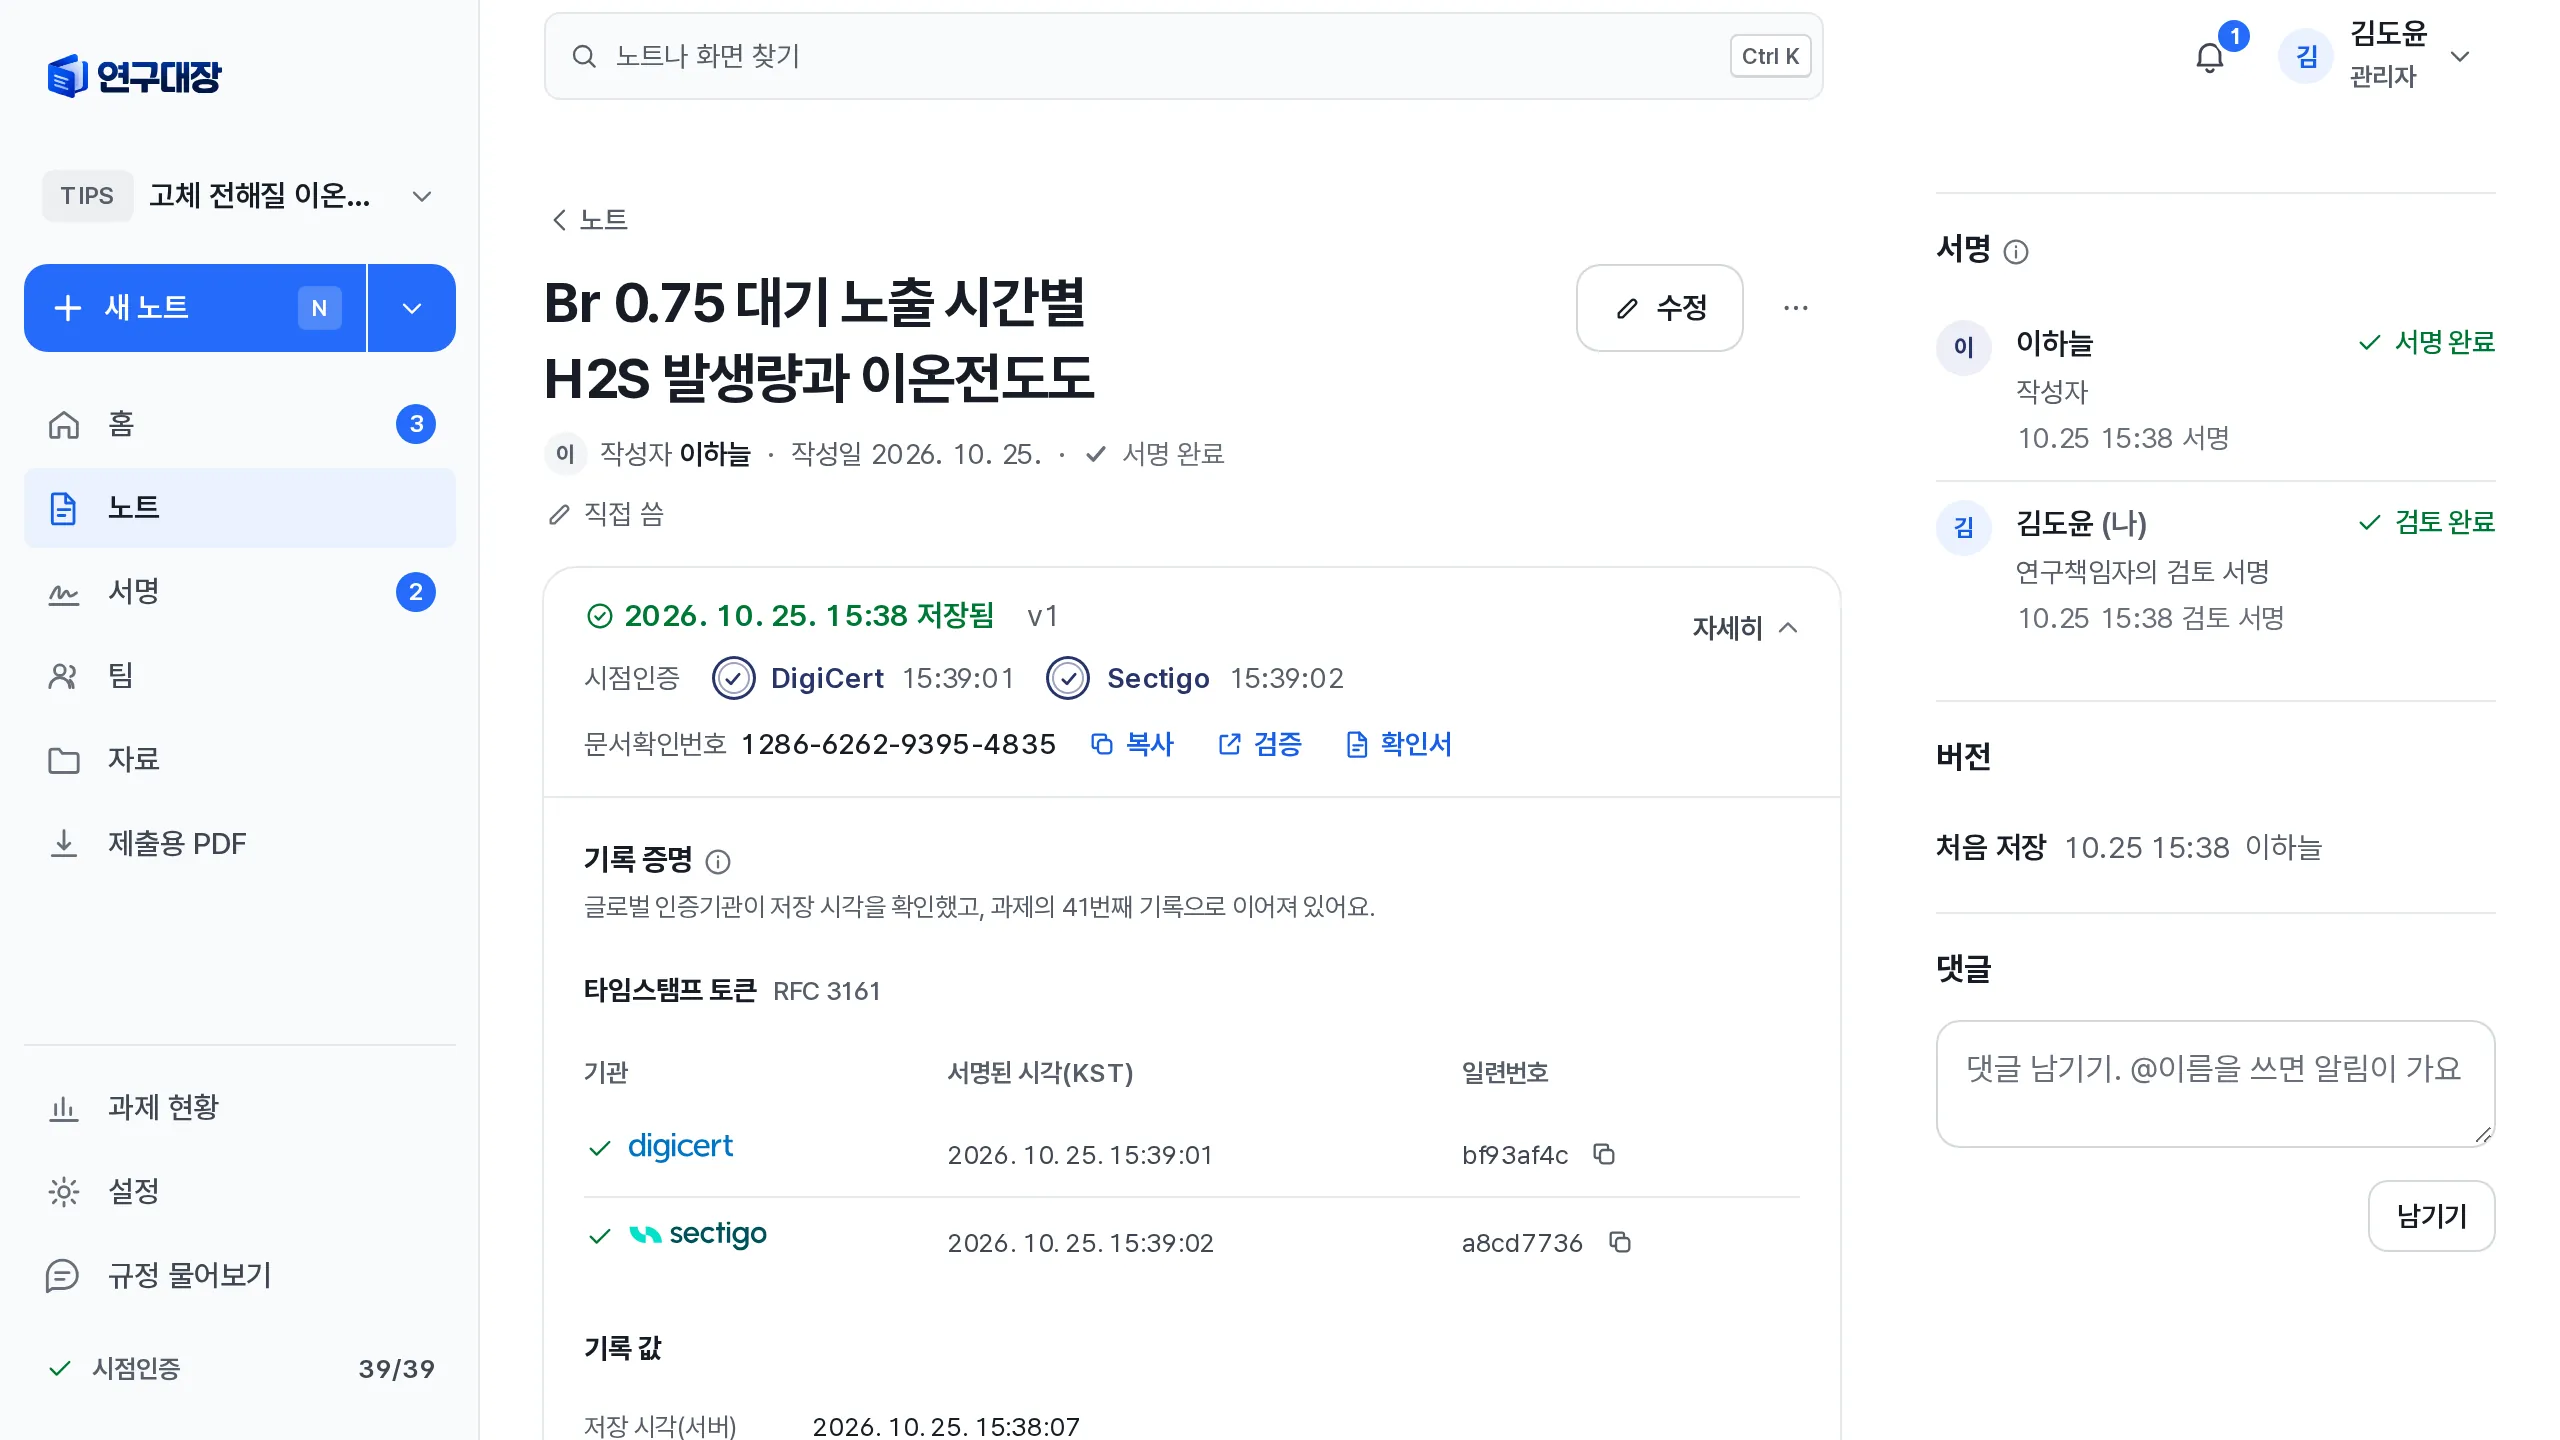The image size is (2560, 1440).
Task: Click the 연구대장 logo
Action: (x=134, y=76)
